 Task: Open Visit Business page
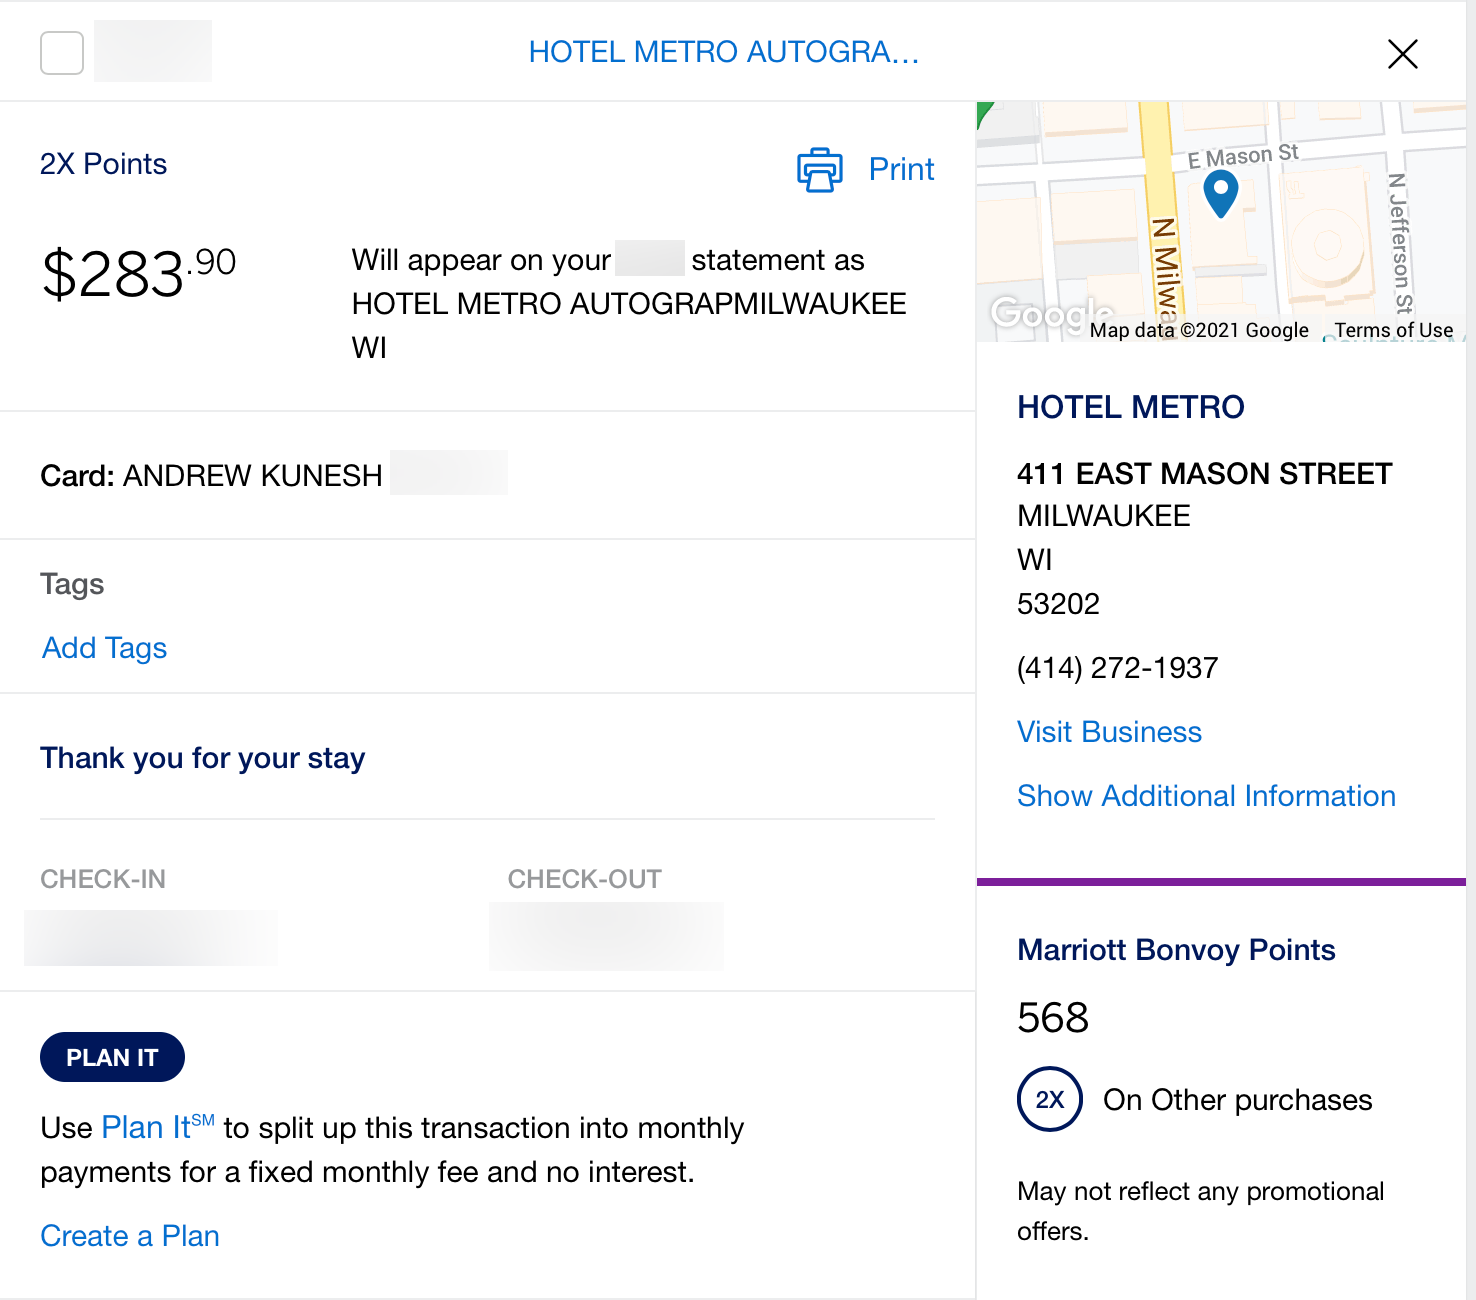1109,731
